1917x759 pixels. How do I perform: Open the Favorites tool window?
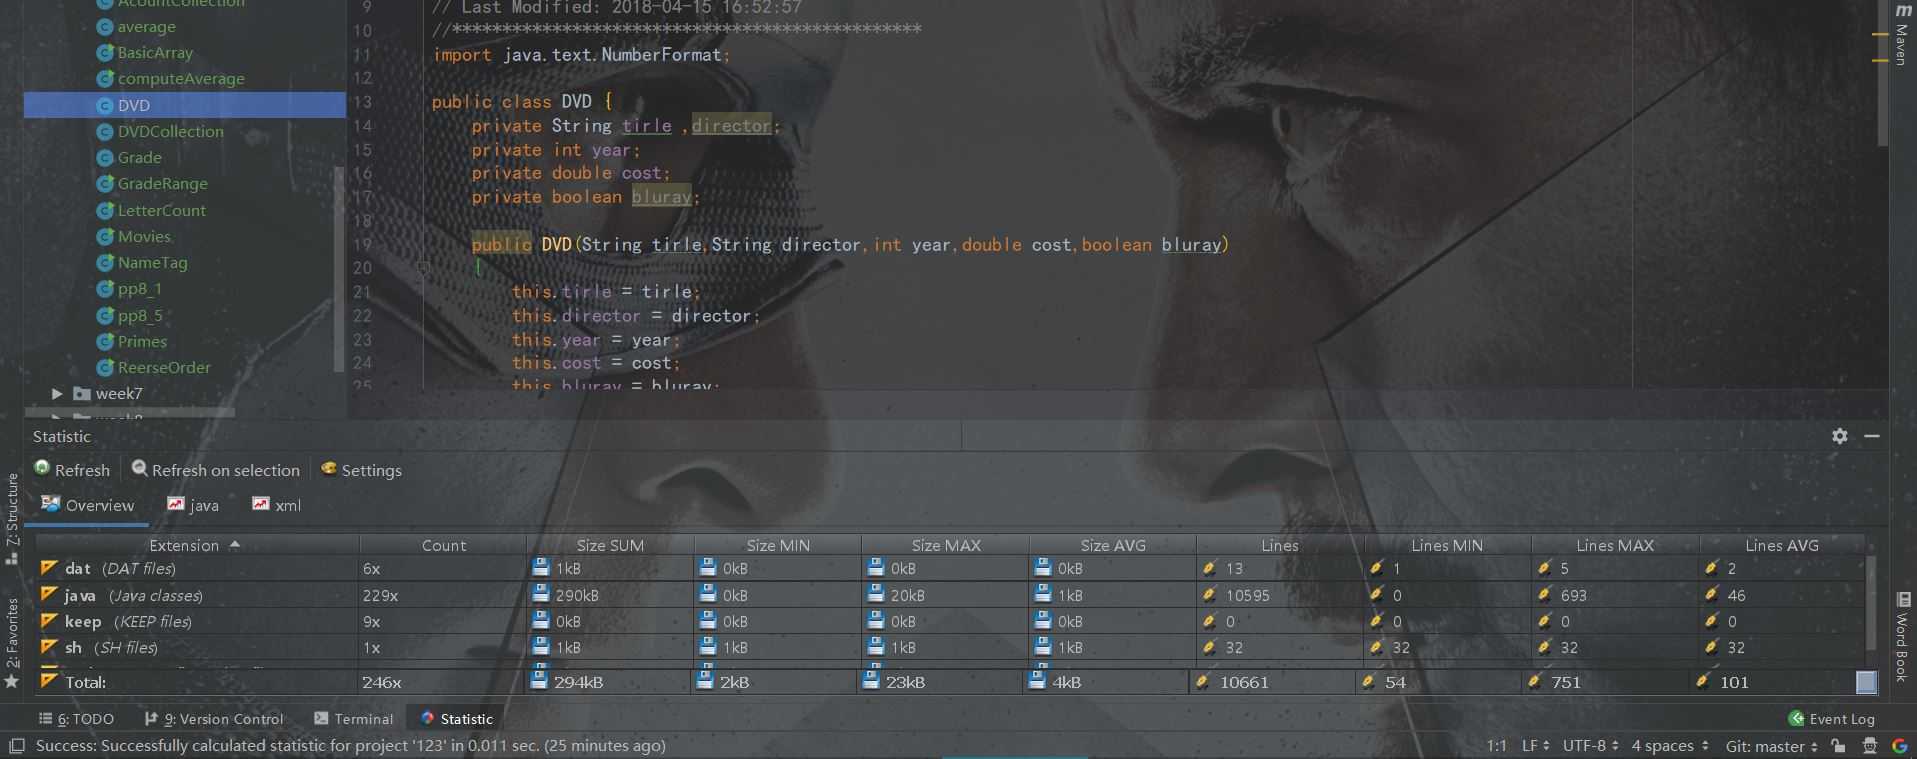pos(12,642)
